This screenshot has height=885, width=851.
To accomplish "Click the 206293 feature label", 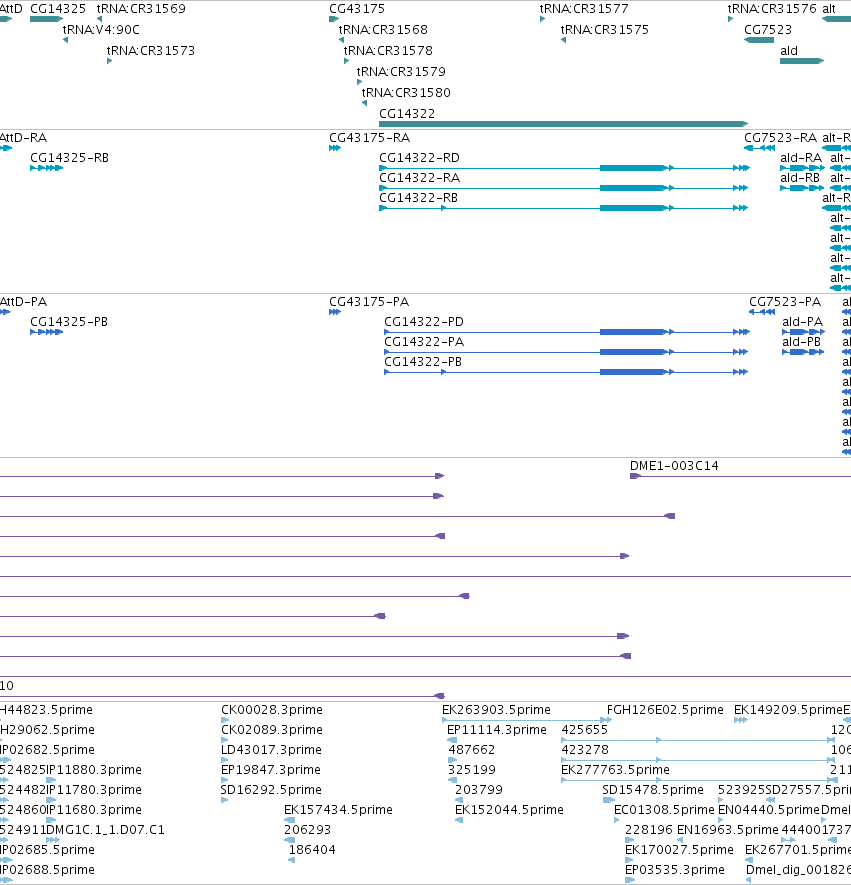I will point(307,830).
